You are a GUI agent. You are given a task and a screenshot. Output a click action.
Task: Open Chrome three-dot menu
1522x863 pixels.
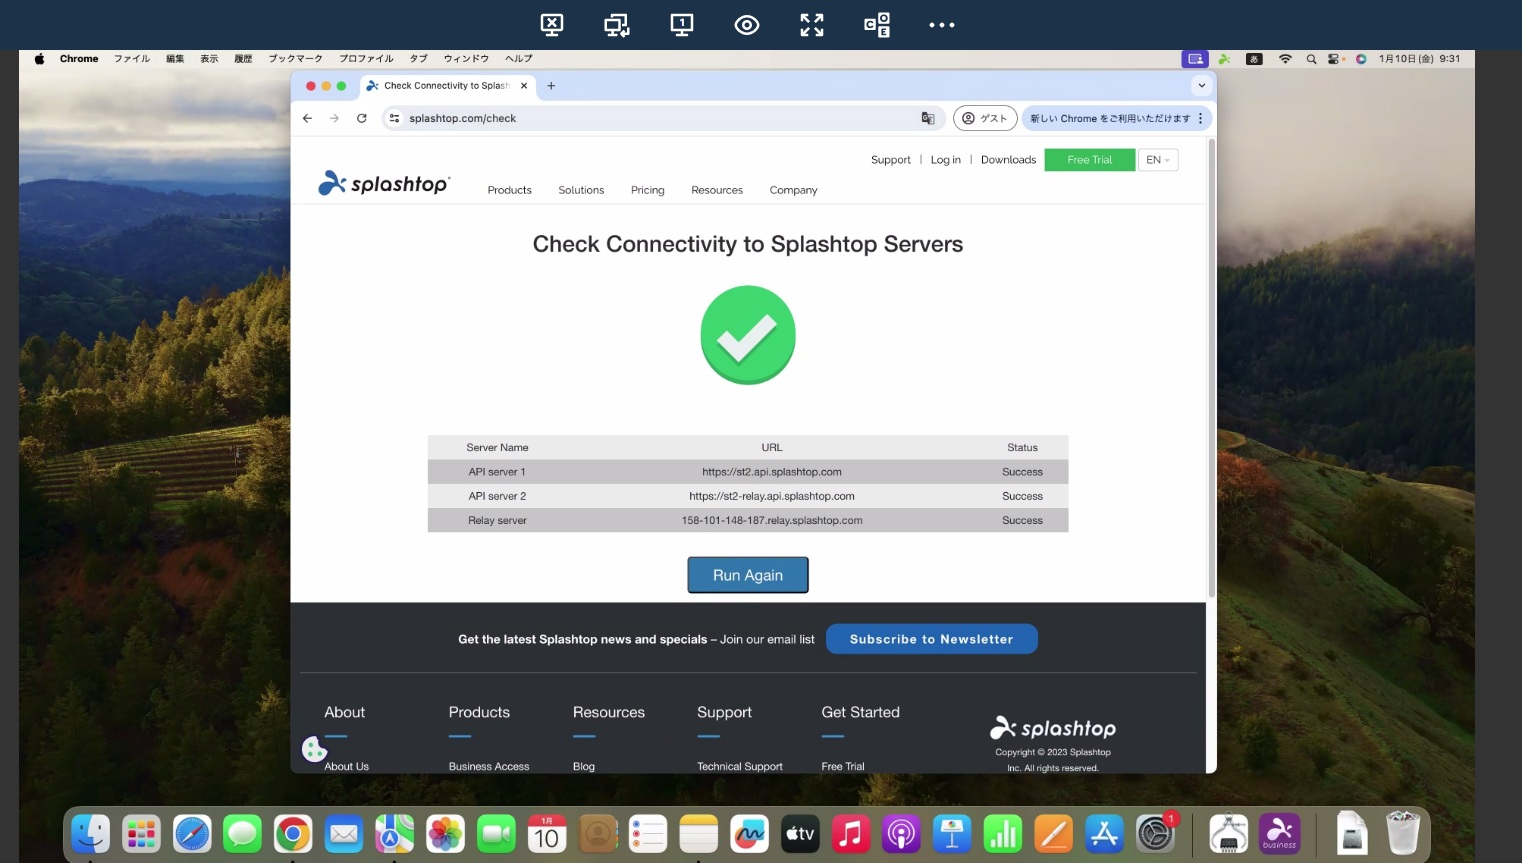[x=1201, y=118]
